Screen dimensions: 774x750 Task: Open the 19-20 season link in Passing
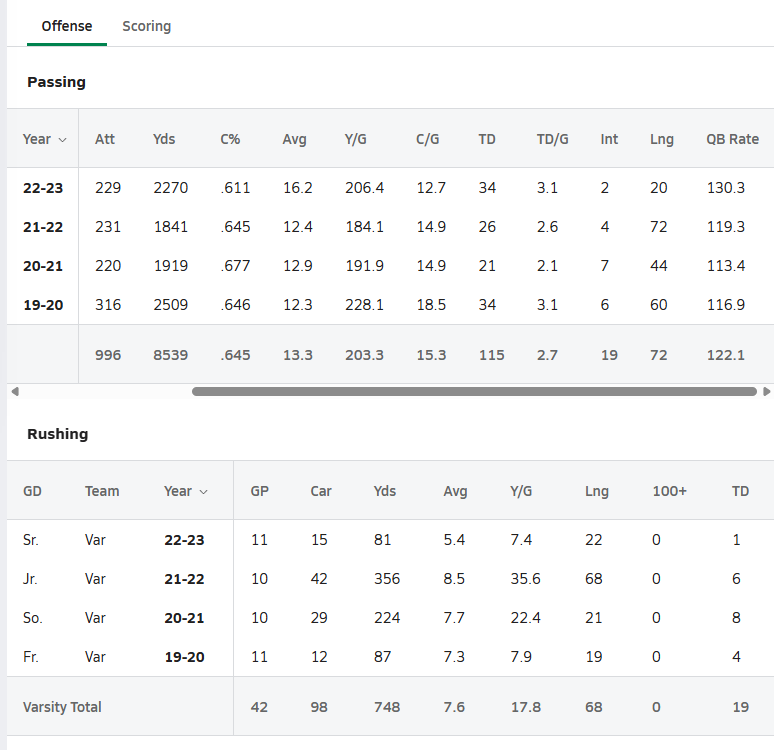click(x=43, y=305)
